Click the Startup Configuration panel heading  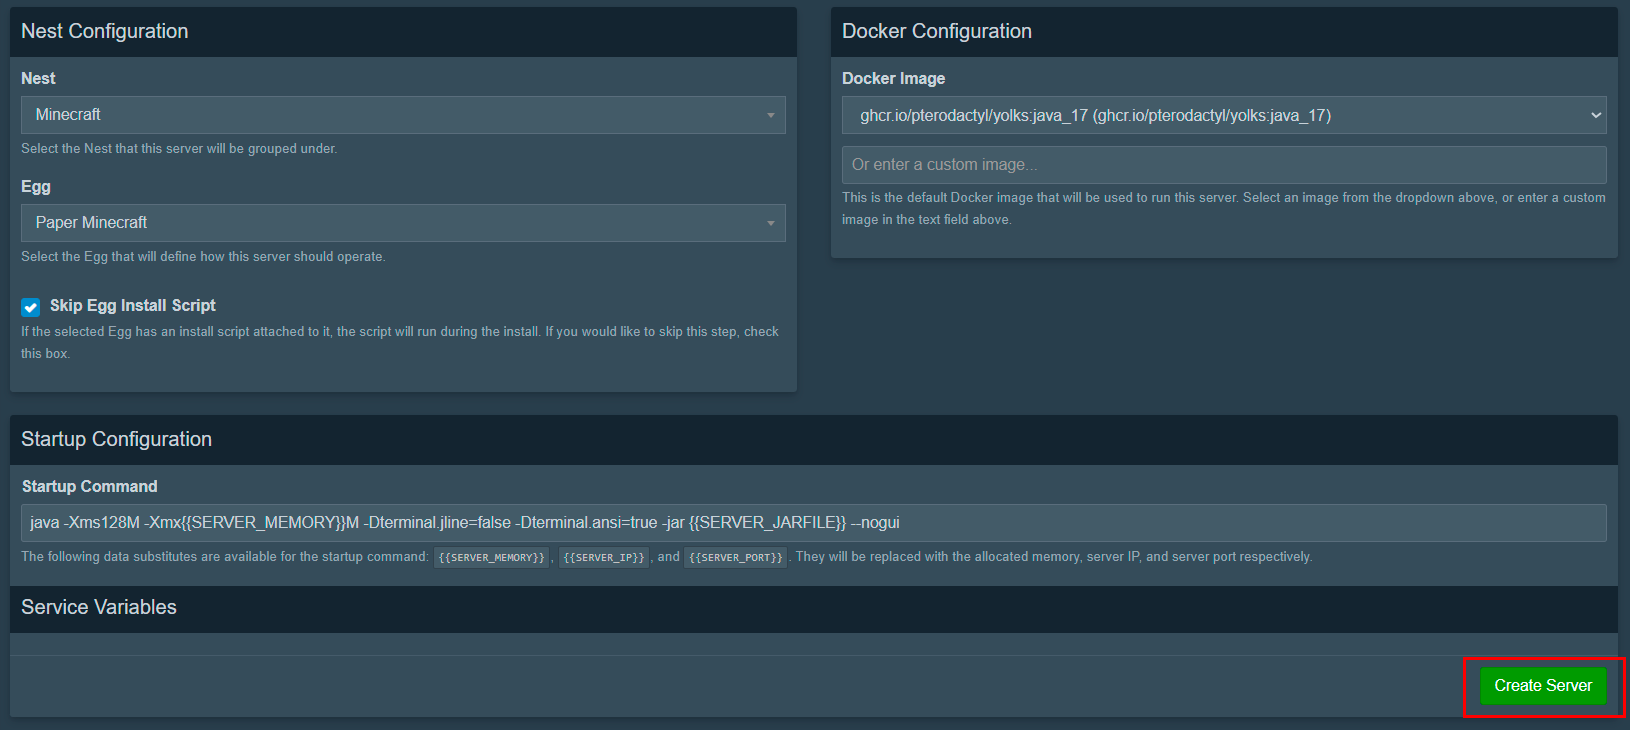(x=117, y=439)
